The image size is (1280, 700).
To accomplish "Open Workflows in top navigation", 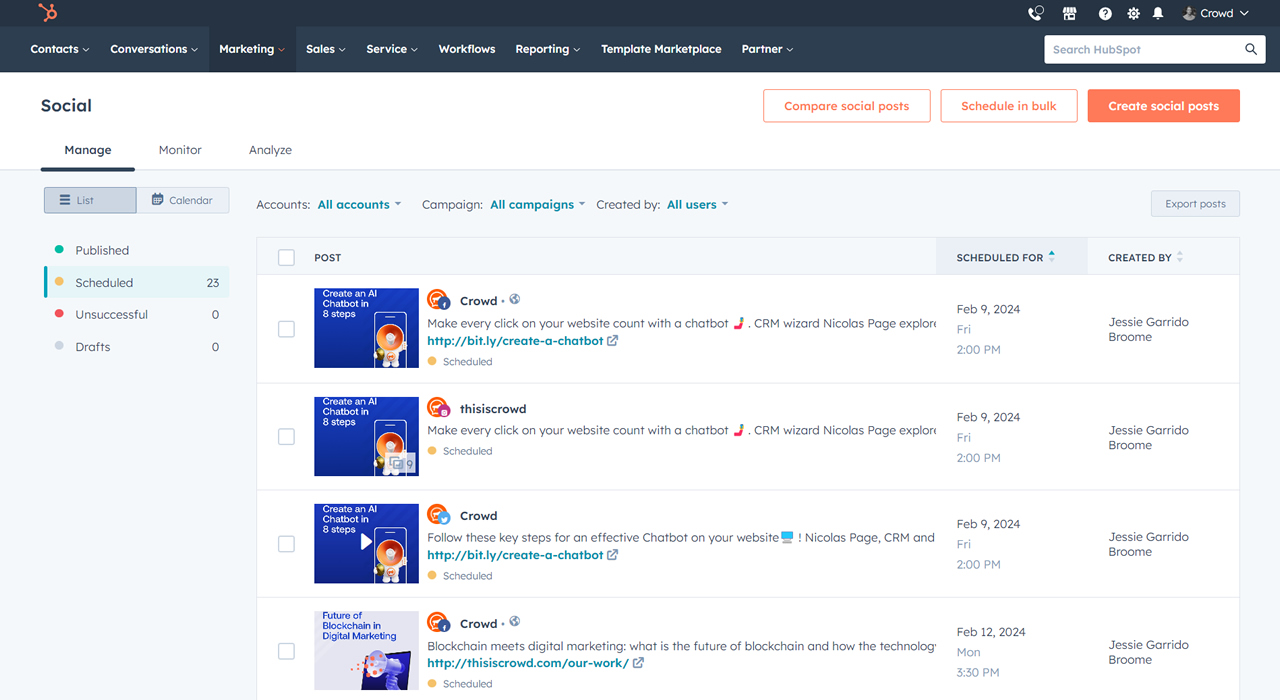I will [467, 49].
